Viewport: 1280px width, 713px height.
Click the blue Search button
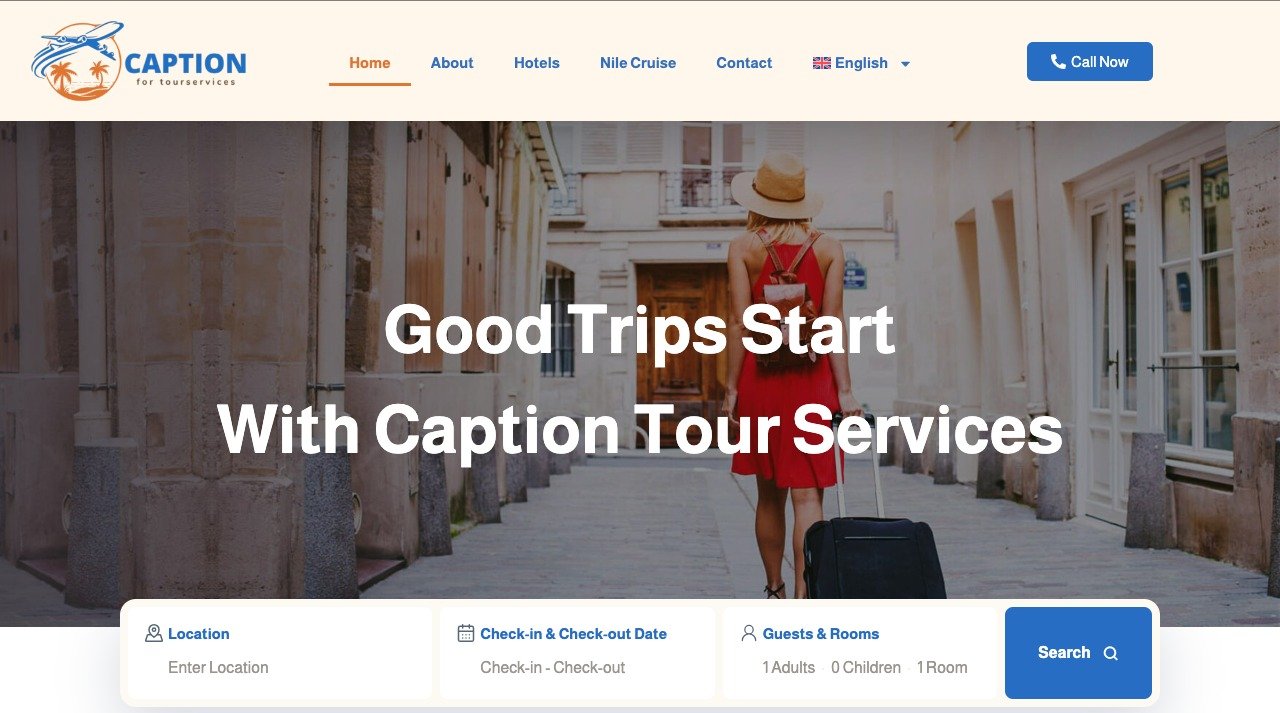pos(1078,653)
